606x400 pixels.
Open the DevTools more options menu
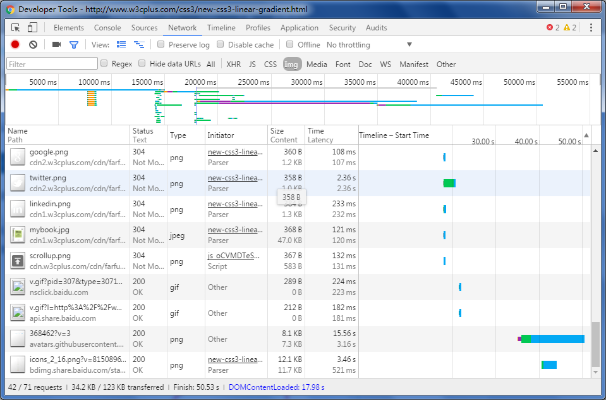pos(590,28)
